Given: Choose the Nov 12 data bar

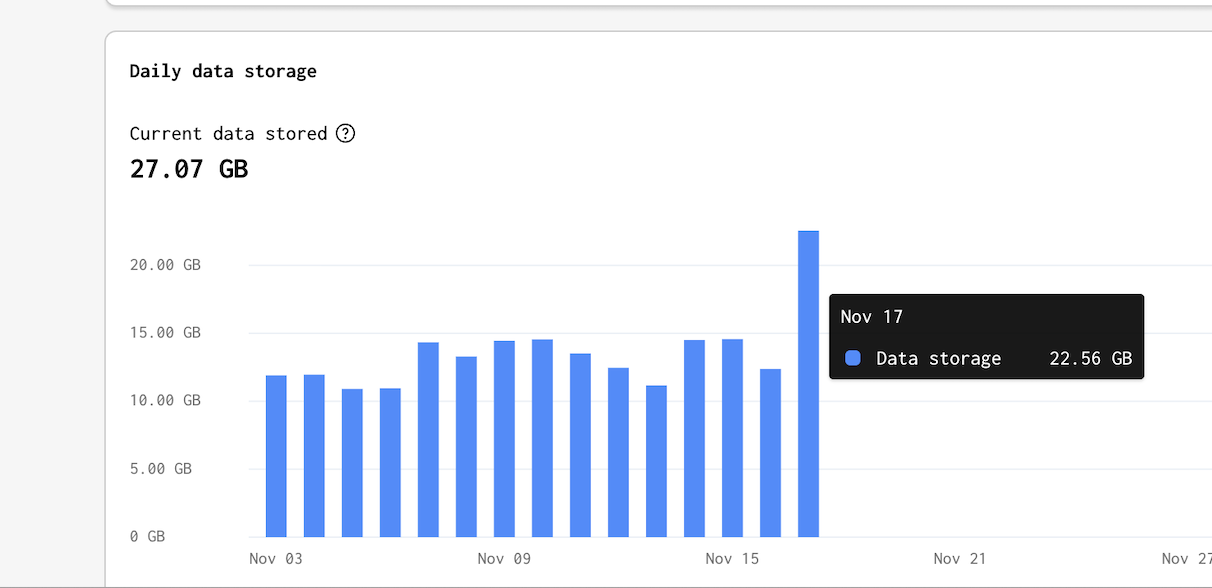Looking at the screenshot, I should [x=618, y=452].
